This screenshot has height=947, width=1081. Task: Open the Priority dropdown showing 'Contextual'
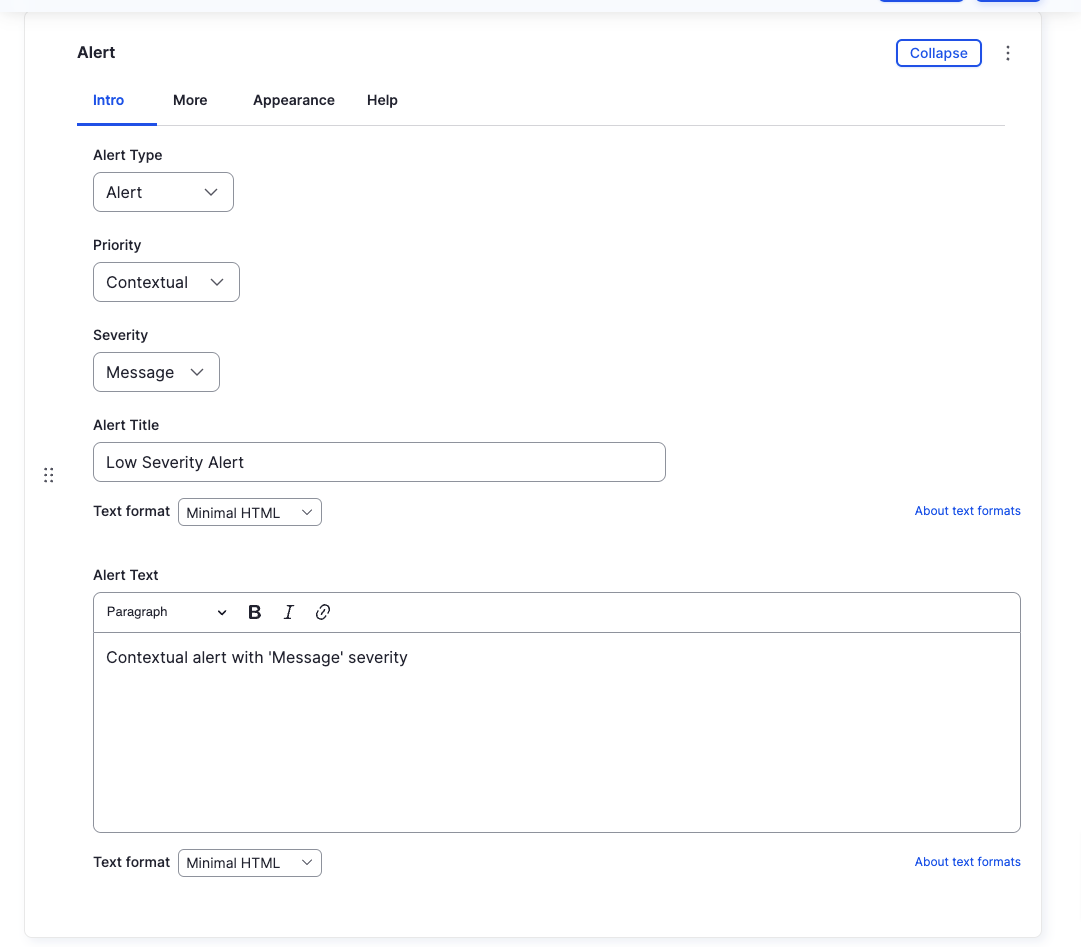166,281
